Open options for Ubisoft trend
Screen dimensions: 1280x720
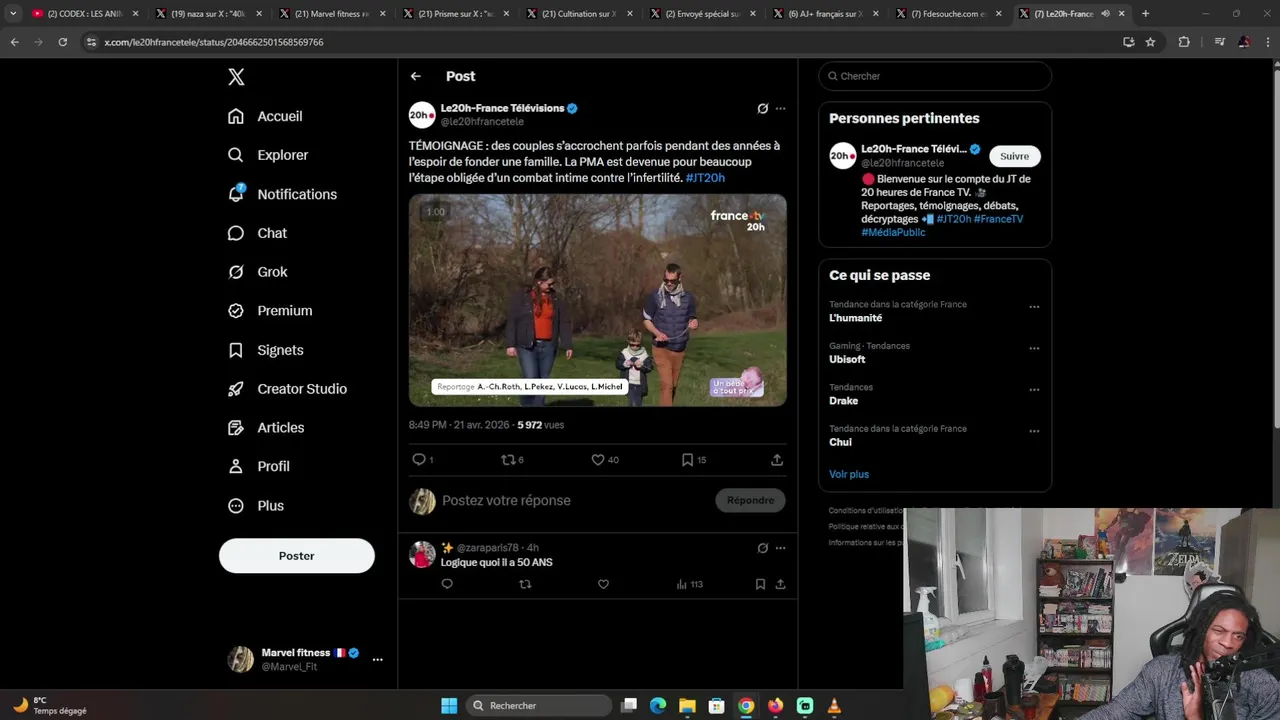tap(1034, 349)
